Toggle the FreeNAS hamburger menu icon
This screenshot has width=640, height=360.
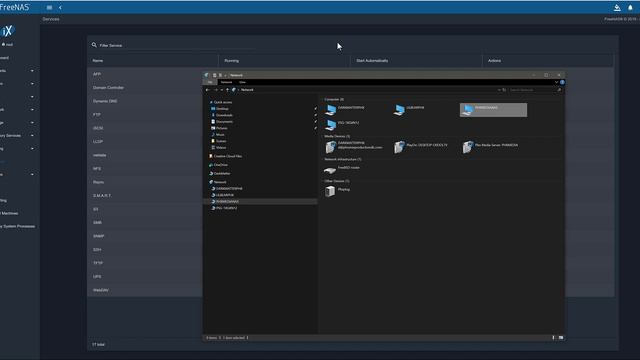click(x=49, y=7)
